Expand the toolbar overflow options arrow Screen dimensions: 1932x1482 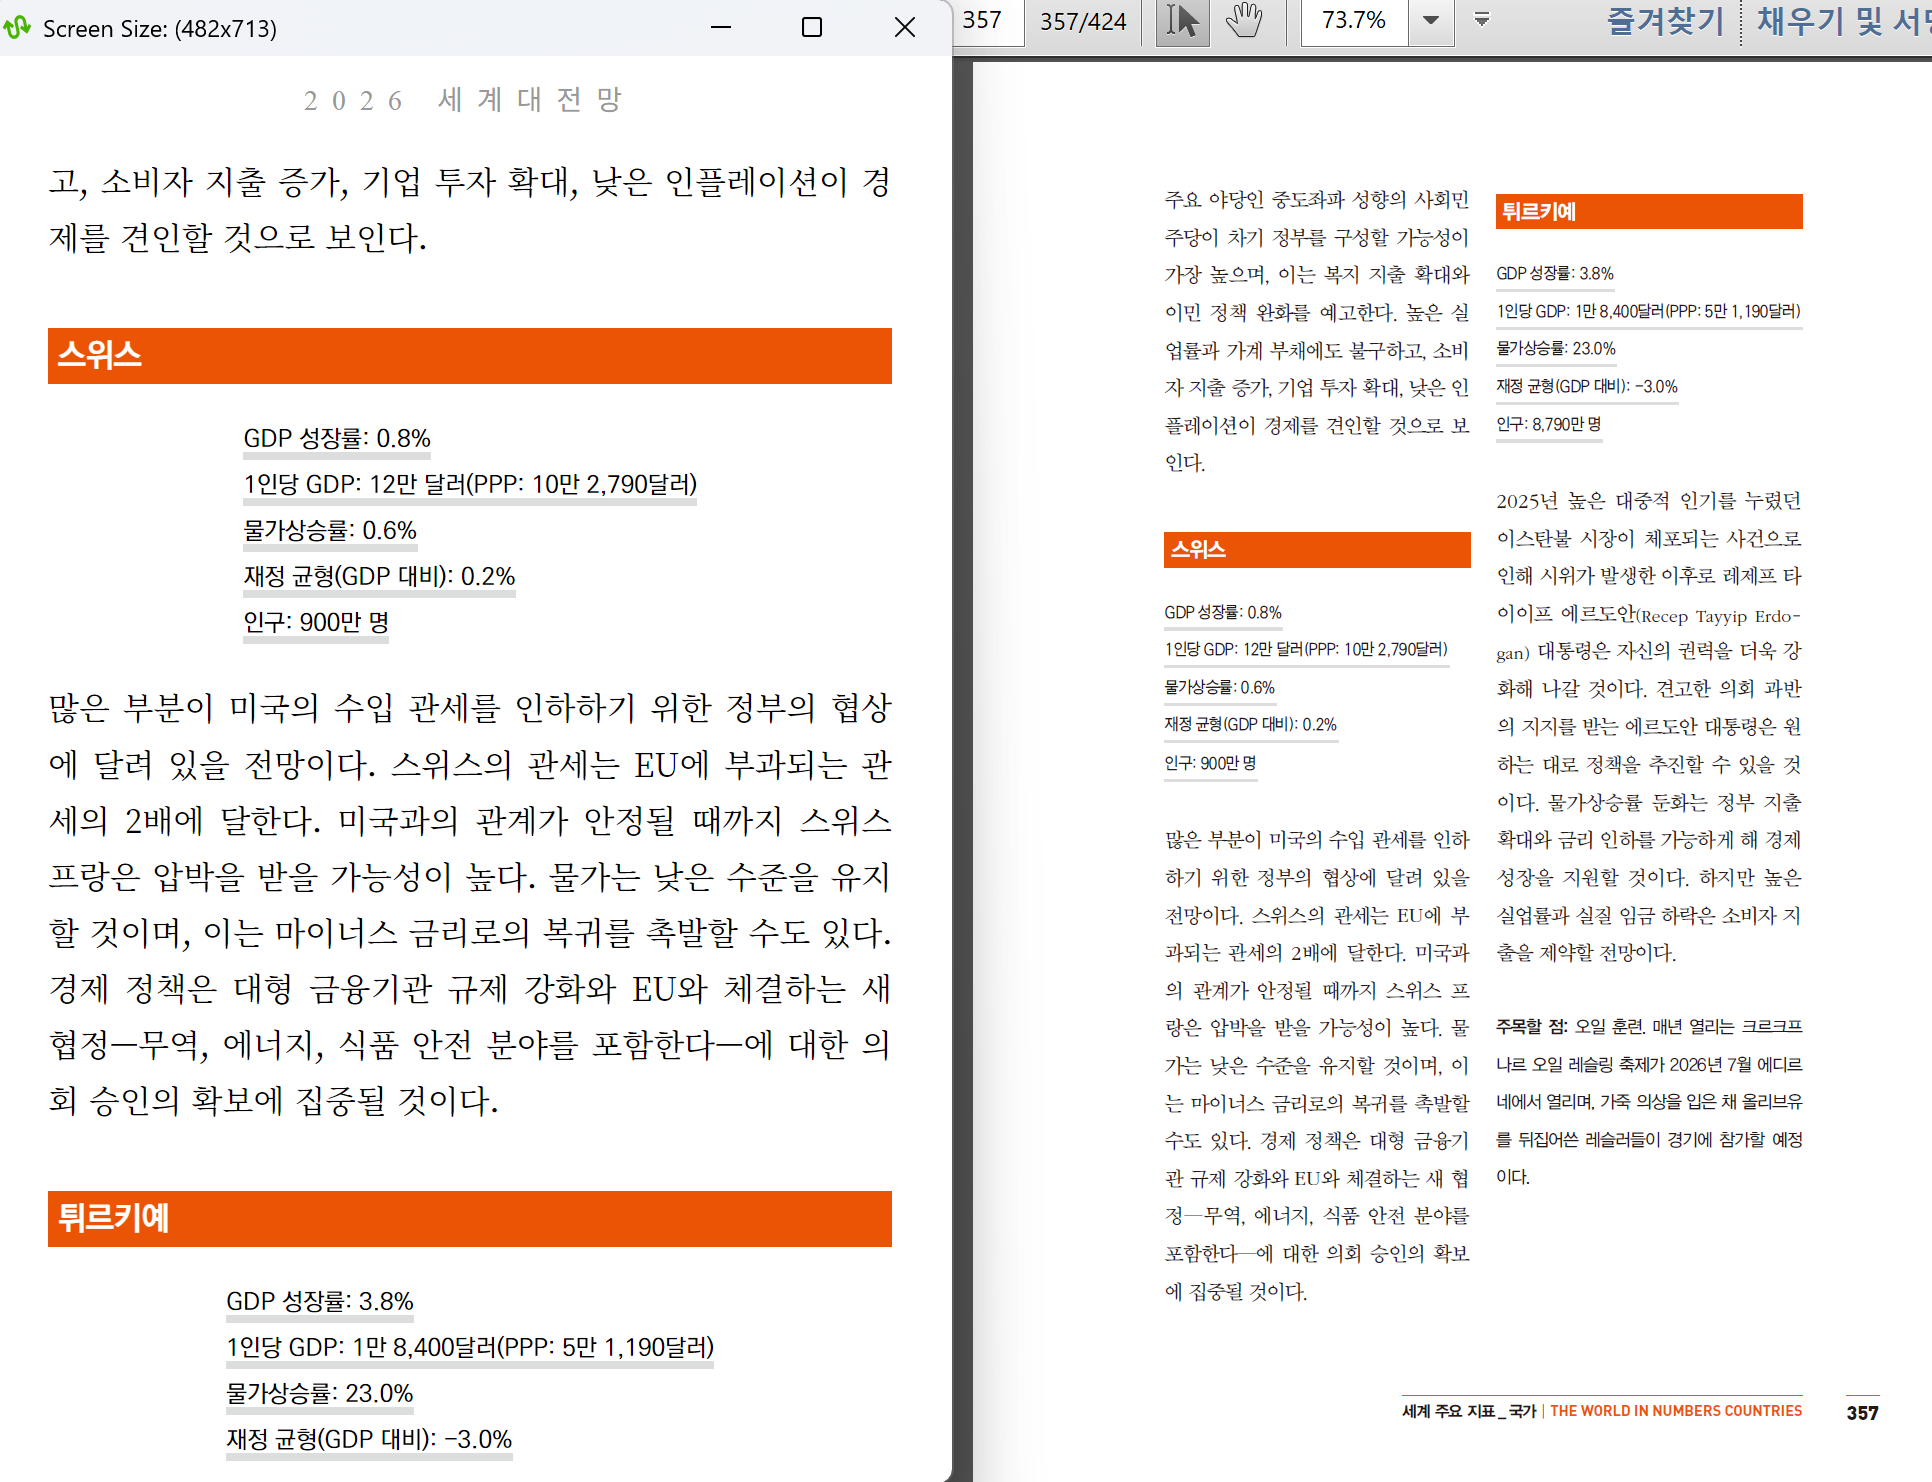[1482, 21]
